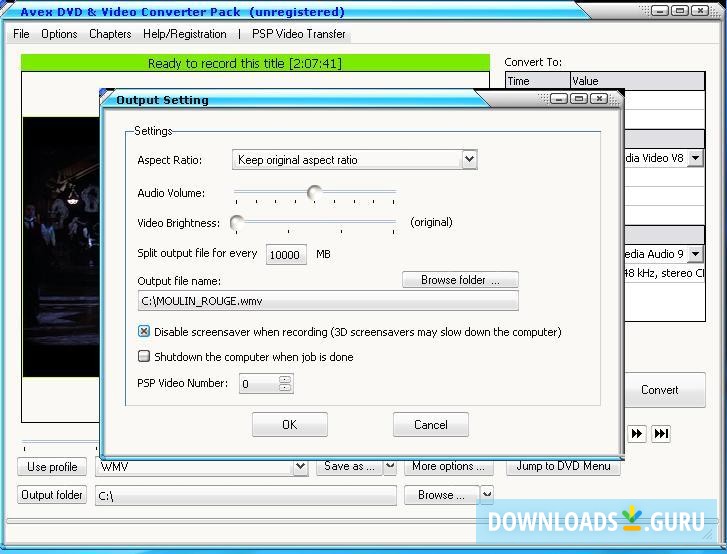The height and width of the screenshot is (554, 727).
Task: Open the Chapters menu
Action: coord(110,34)
